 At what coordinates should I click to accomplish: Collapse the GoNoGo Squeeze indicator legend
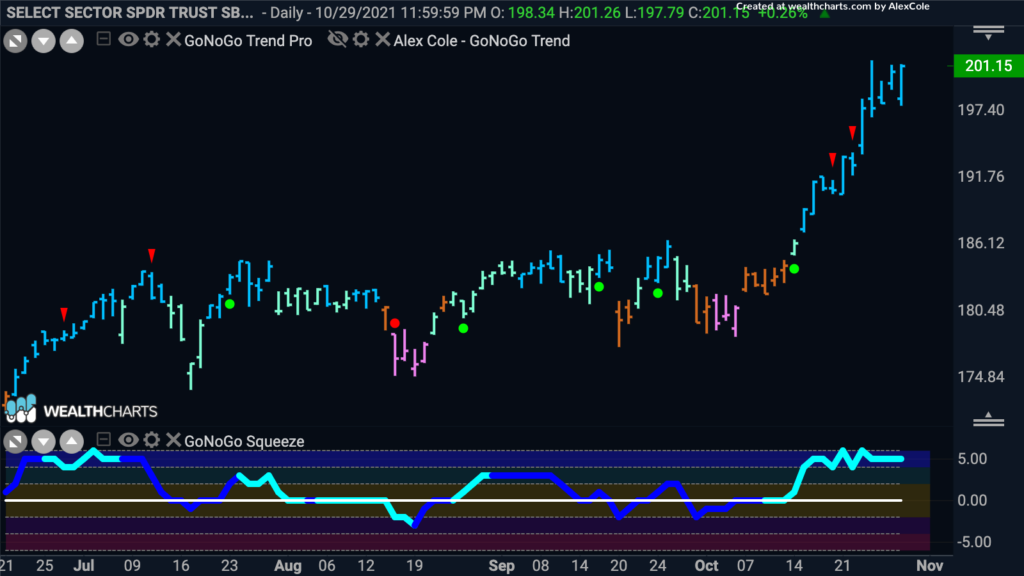pos(103,440)
